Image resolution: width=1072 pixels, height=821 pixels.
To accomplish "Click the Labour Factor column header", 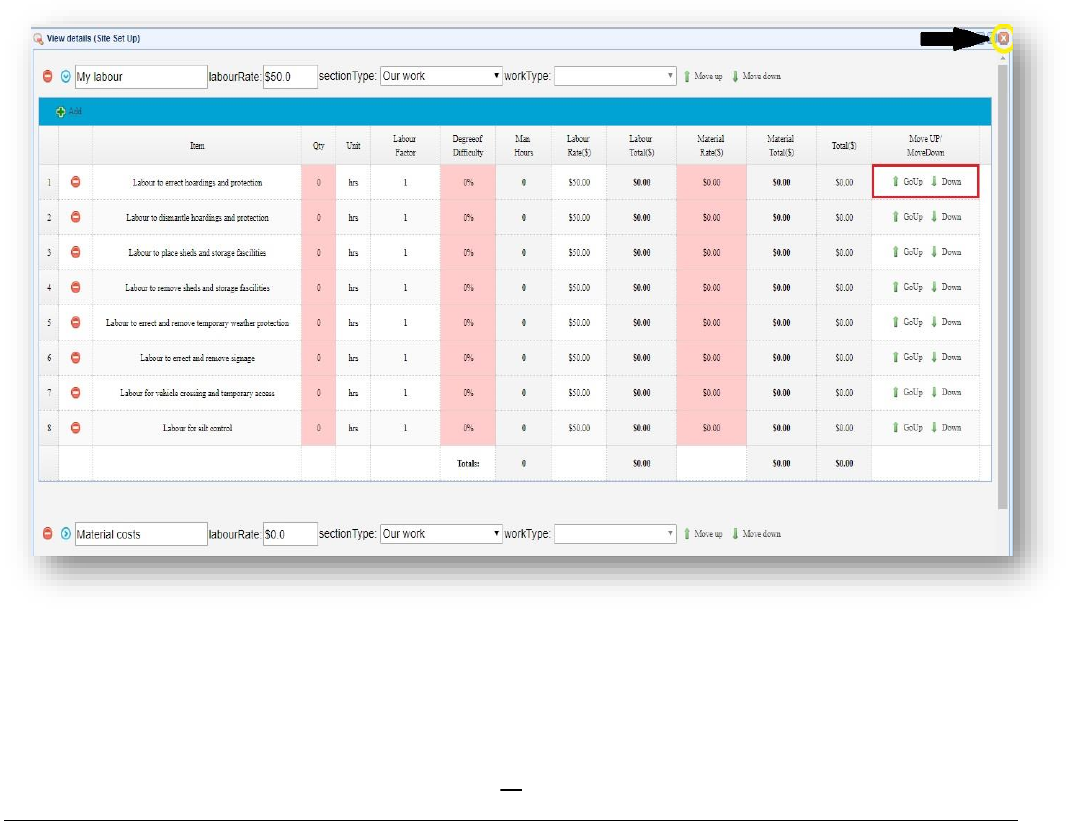I will (405, 146).
